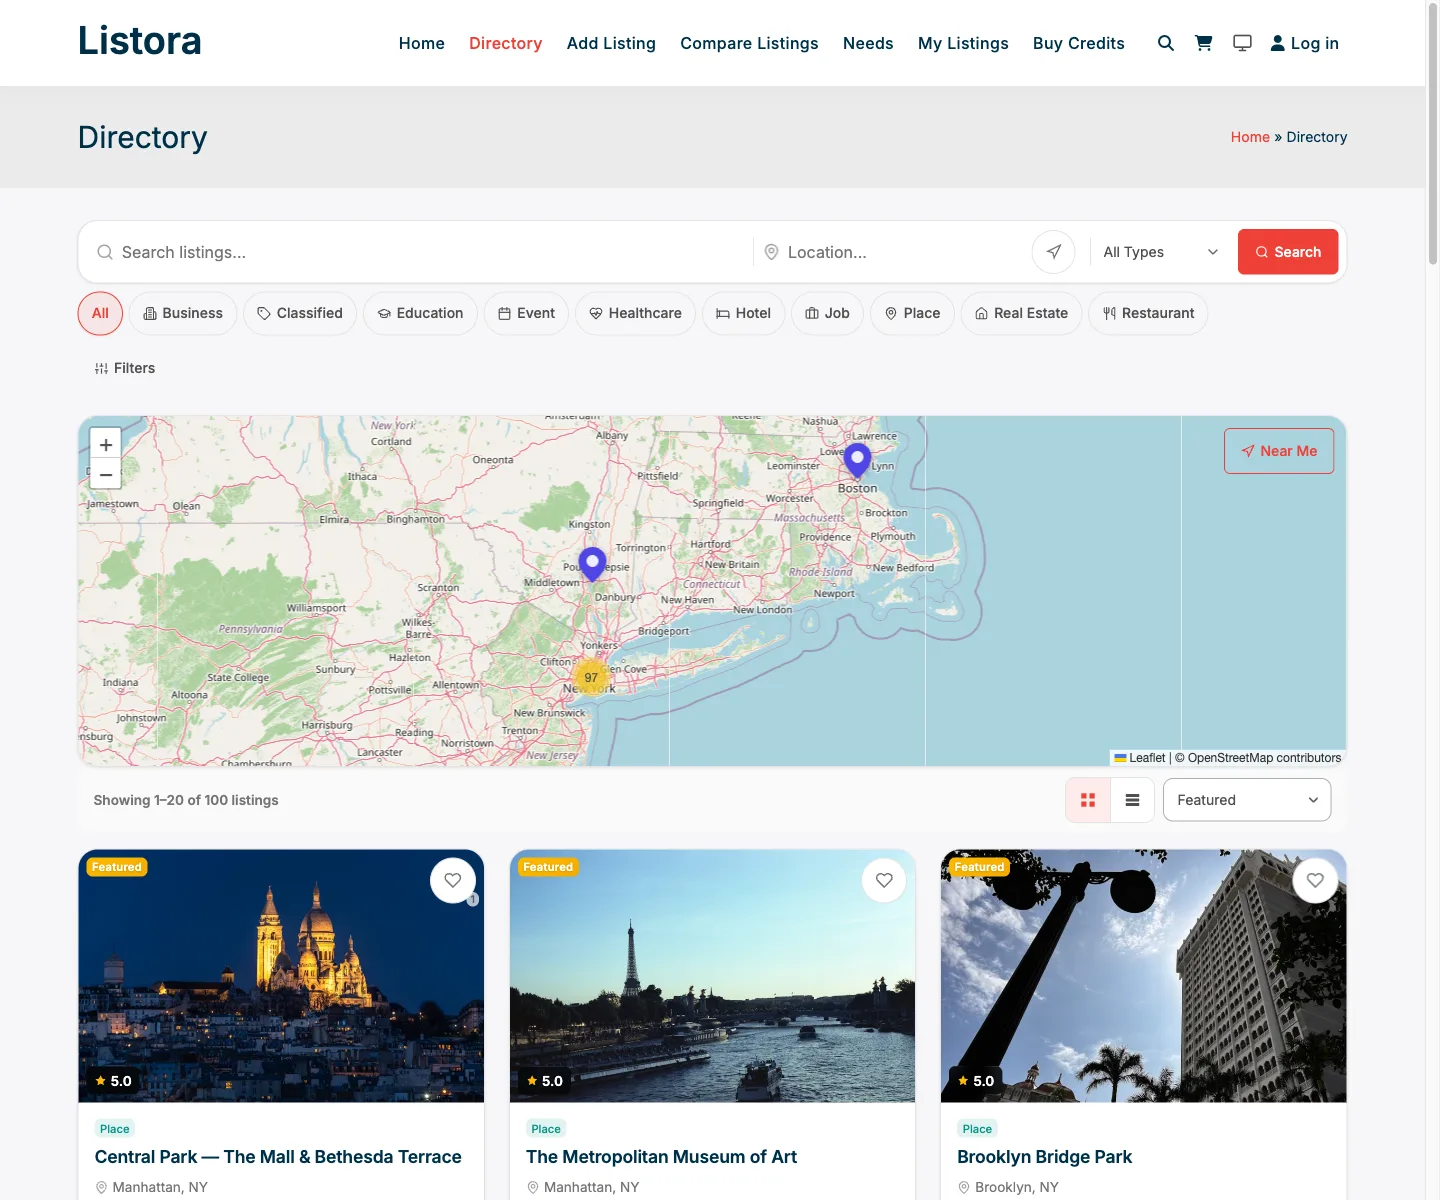Click the red Search button
The width and height of the screenshot is (1440, 1200).
[1288, 252]
